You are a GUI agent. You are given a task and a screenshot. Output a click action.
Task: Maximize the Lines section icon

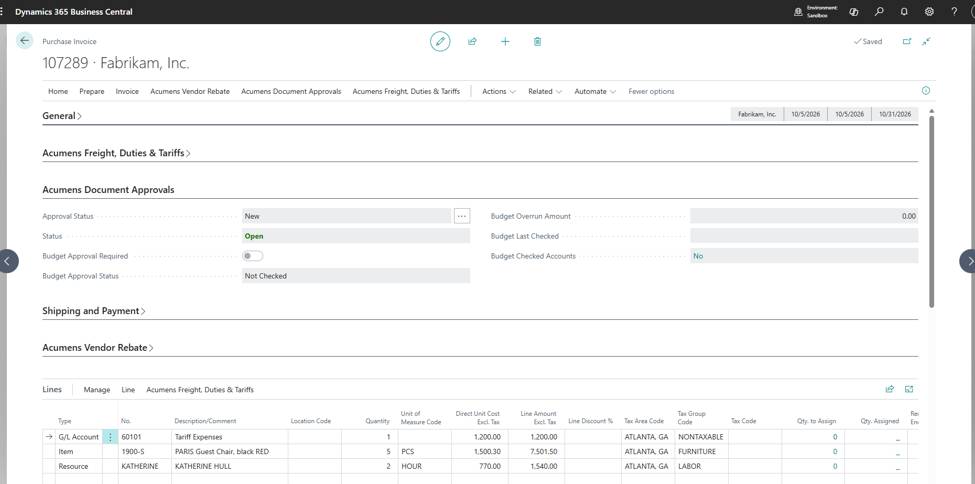pyautogui.click(x=909, y=389)
